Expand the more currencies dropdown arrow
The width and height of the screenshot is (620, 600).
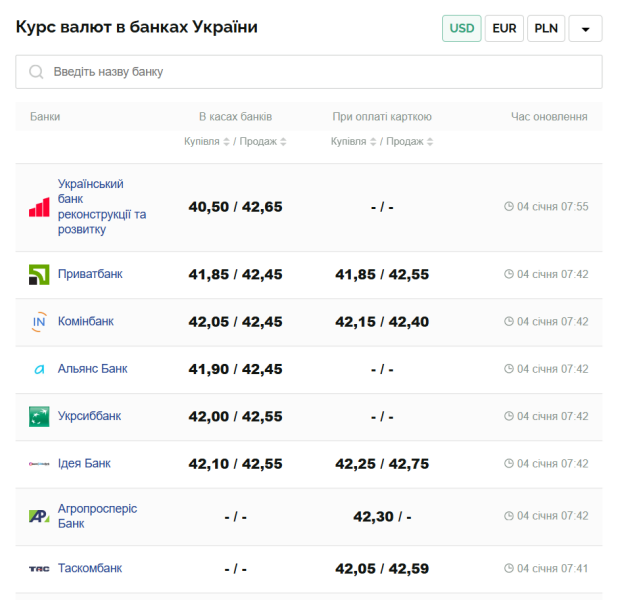point(585,29)
